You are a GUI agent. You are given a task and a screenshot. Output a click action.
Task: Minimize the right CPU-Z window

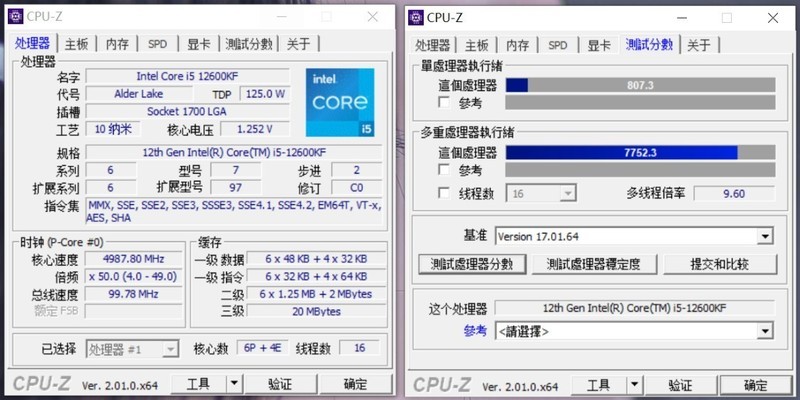[682, 18]
